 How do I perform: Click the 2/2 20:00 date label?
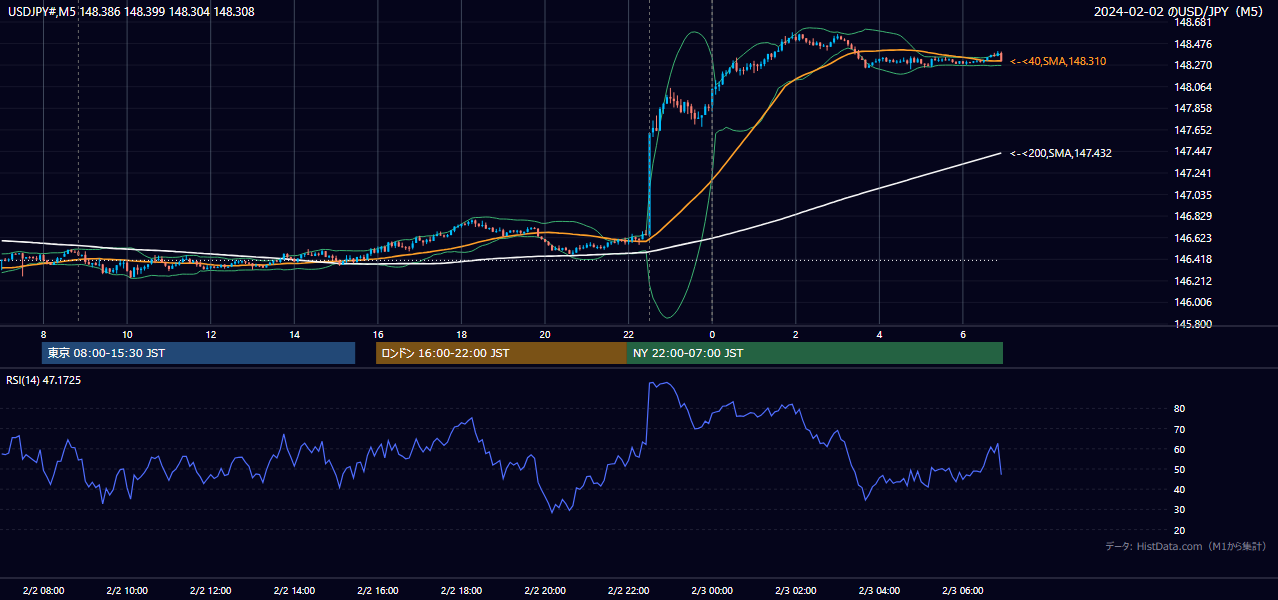tap(545, 591)
